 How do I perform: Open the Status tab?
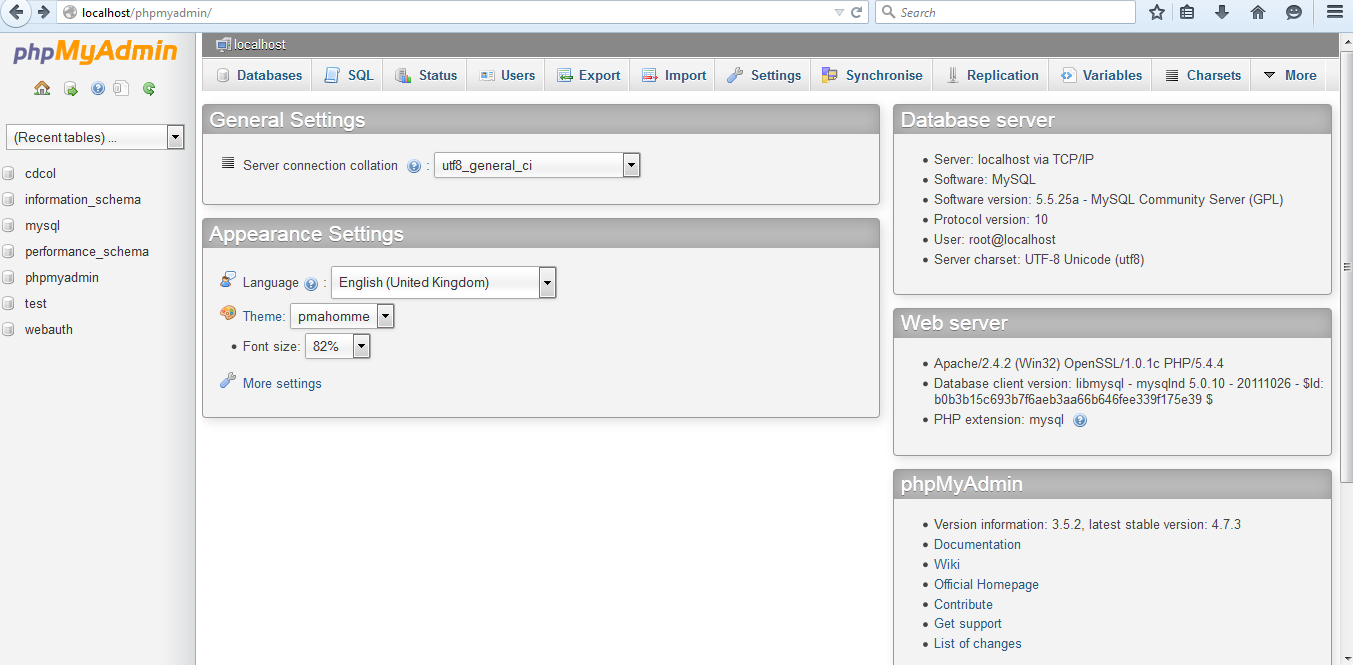click(426, 75)
